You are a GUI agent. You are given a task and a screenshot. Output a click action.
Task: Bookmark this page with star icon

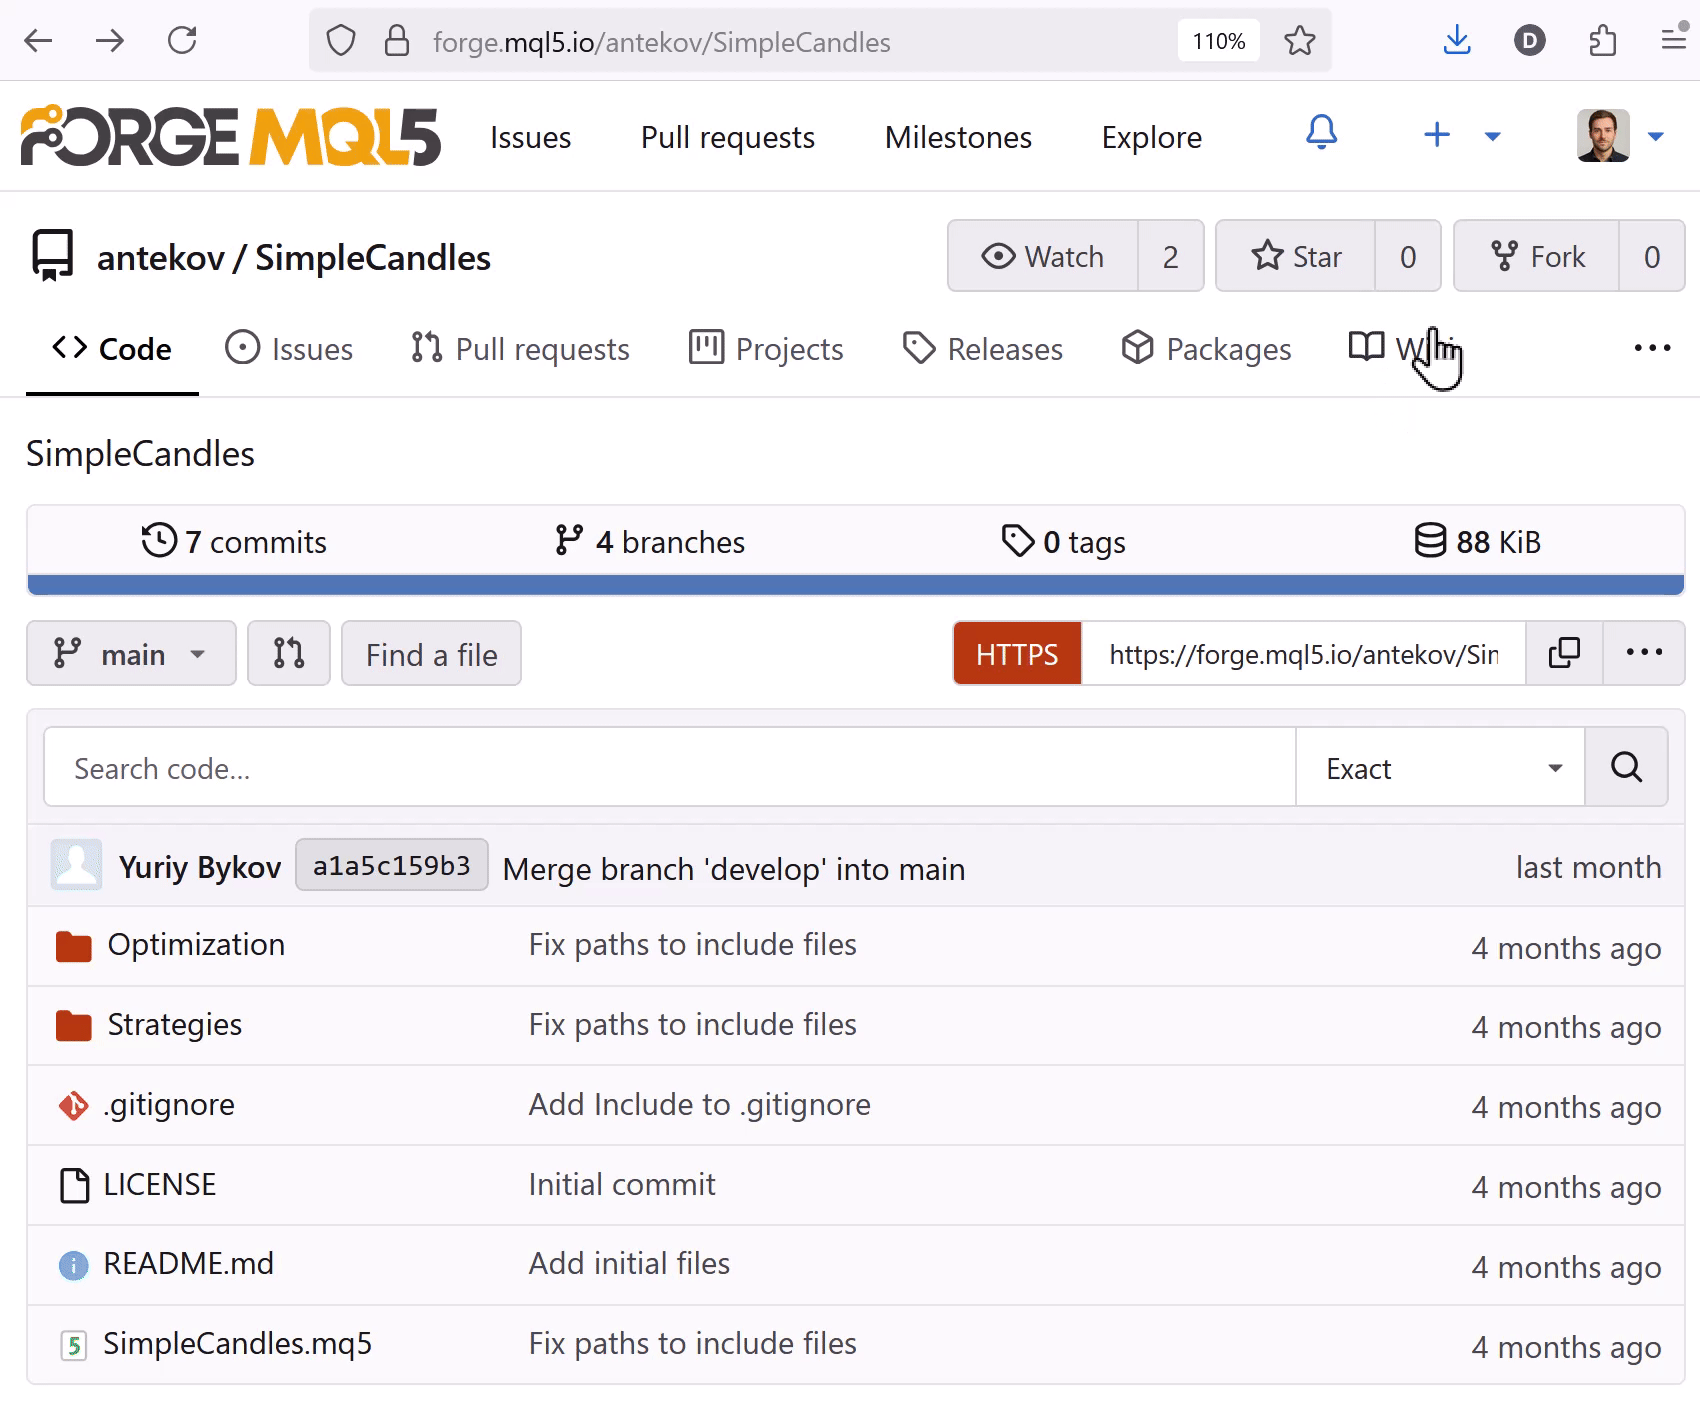pos(1299,41)
